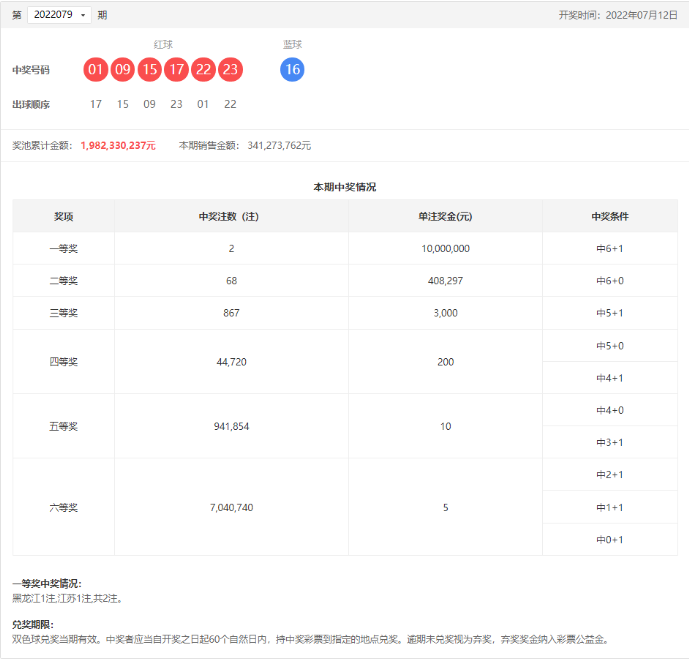Click the 中0+1 condition cell
The height and width of the screenshot is (660, 689).
[x=610, y=540]
